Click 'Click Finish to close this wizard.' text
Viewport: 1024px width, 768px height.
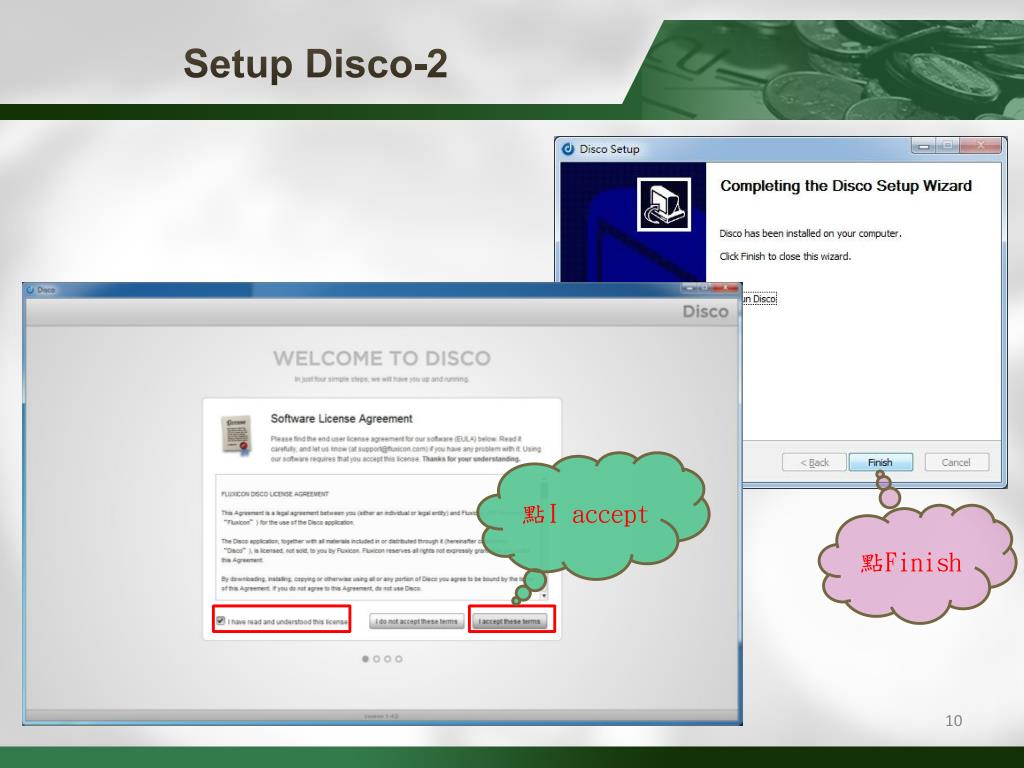(785, 256)
